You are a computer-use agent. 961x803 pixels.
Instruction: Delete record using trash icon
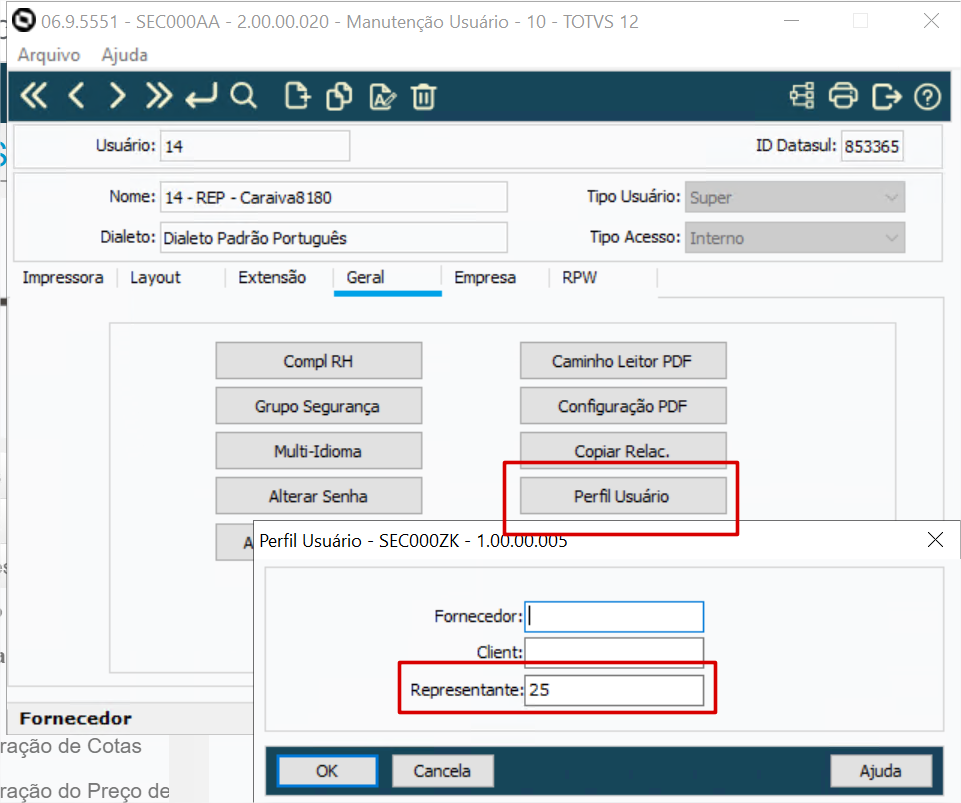[x=424, y=96]
